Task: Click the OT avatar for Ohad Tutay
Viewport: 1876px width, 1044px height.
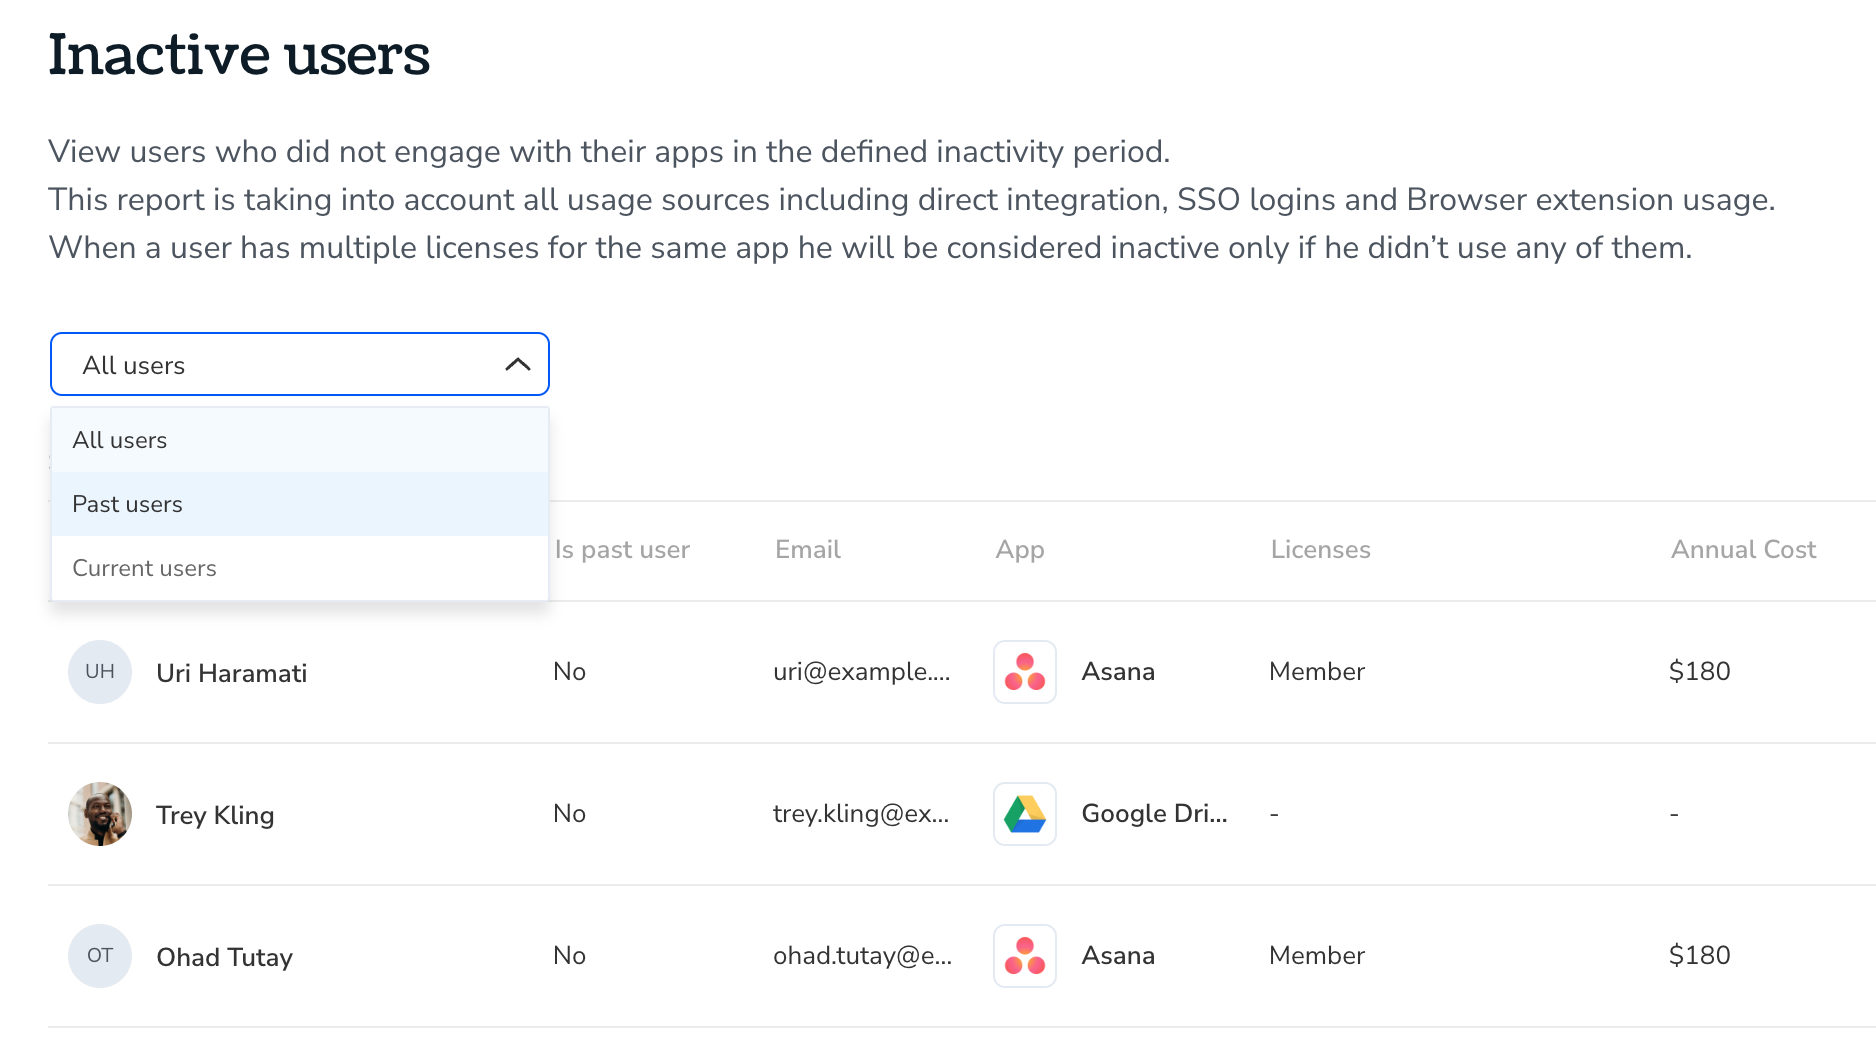Action: pos(100,956)
